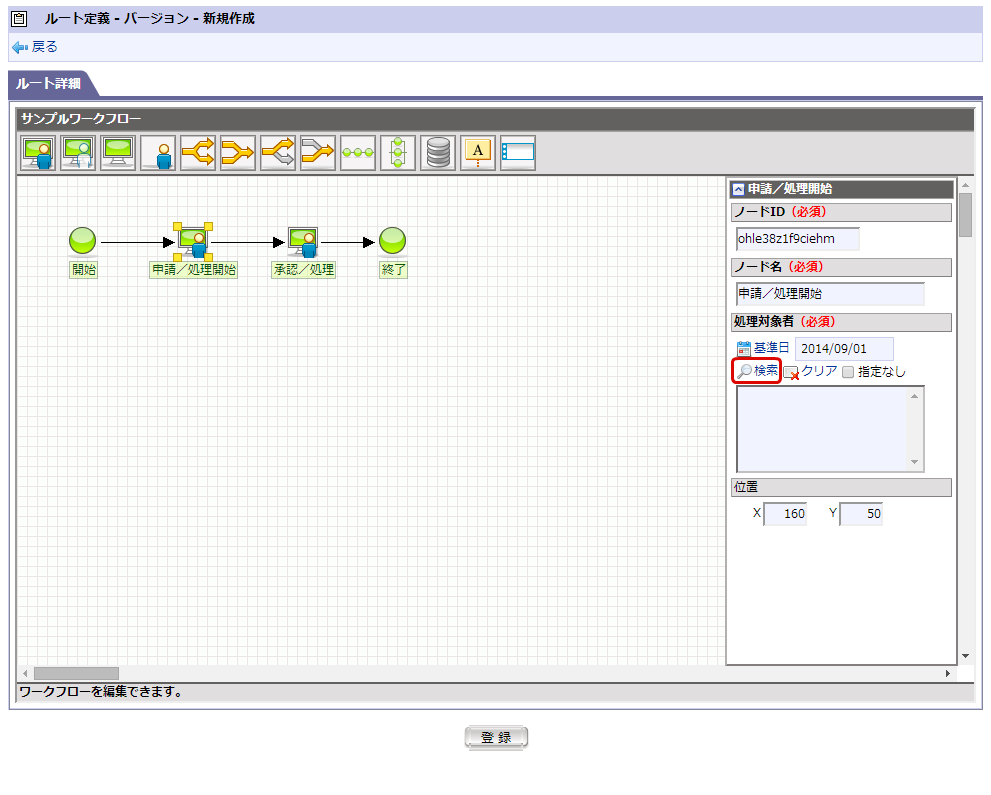The image size is (991, 795).
Task: Select the 承認/処理 node on canvas
Action: tap(303, 242)
